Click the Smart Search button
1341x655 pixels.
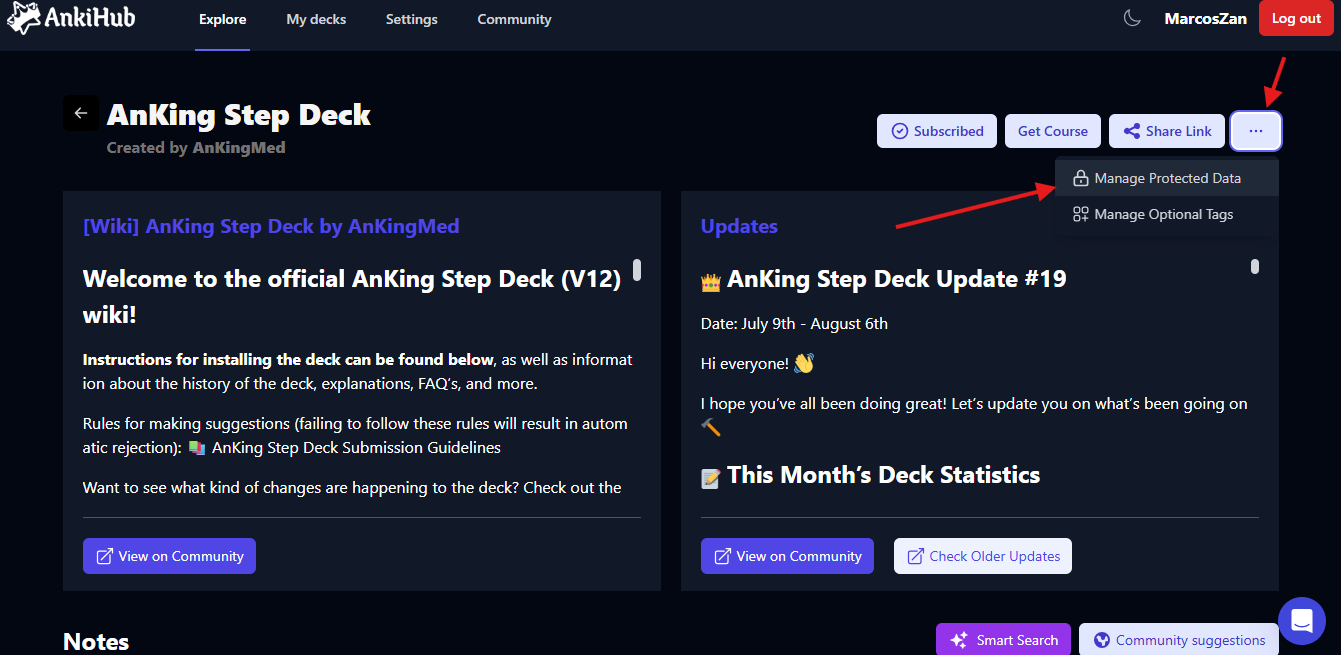tap(1003, 640)
